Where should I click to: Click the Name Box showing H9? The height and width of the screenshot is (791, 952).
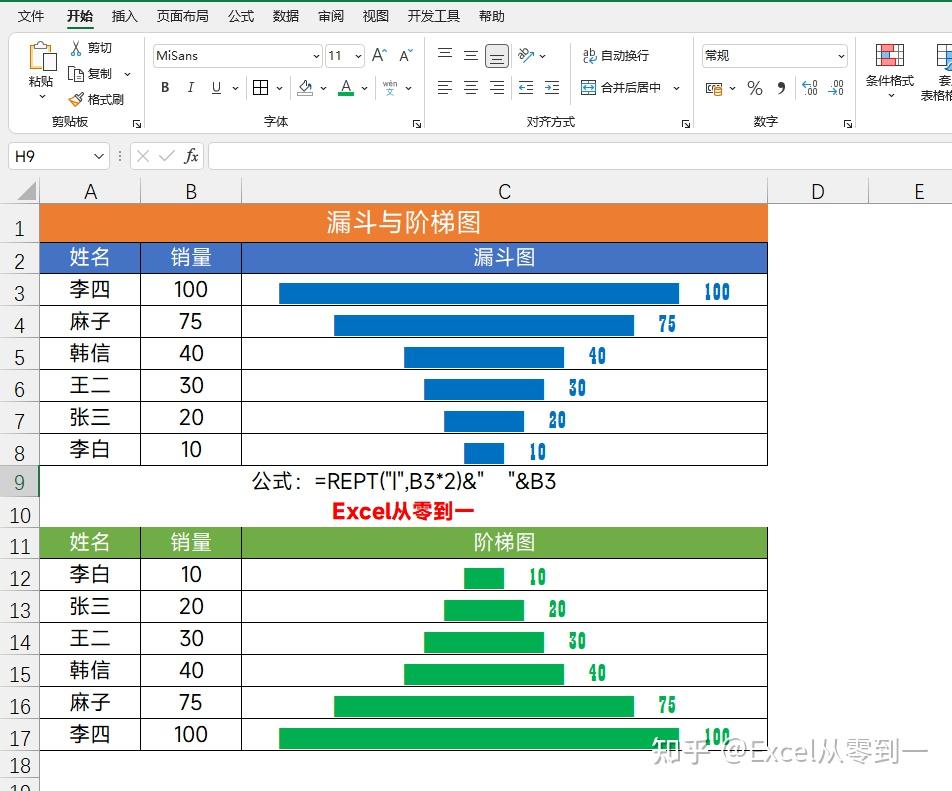click(x=57, y=156)
